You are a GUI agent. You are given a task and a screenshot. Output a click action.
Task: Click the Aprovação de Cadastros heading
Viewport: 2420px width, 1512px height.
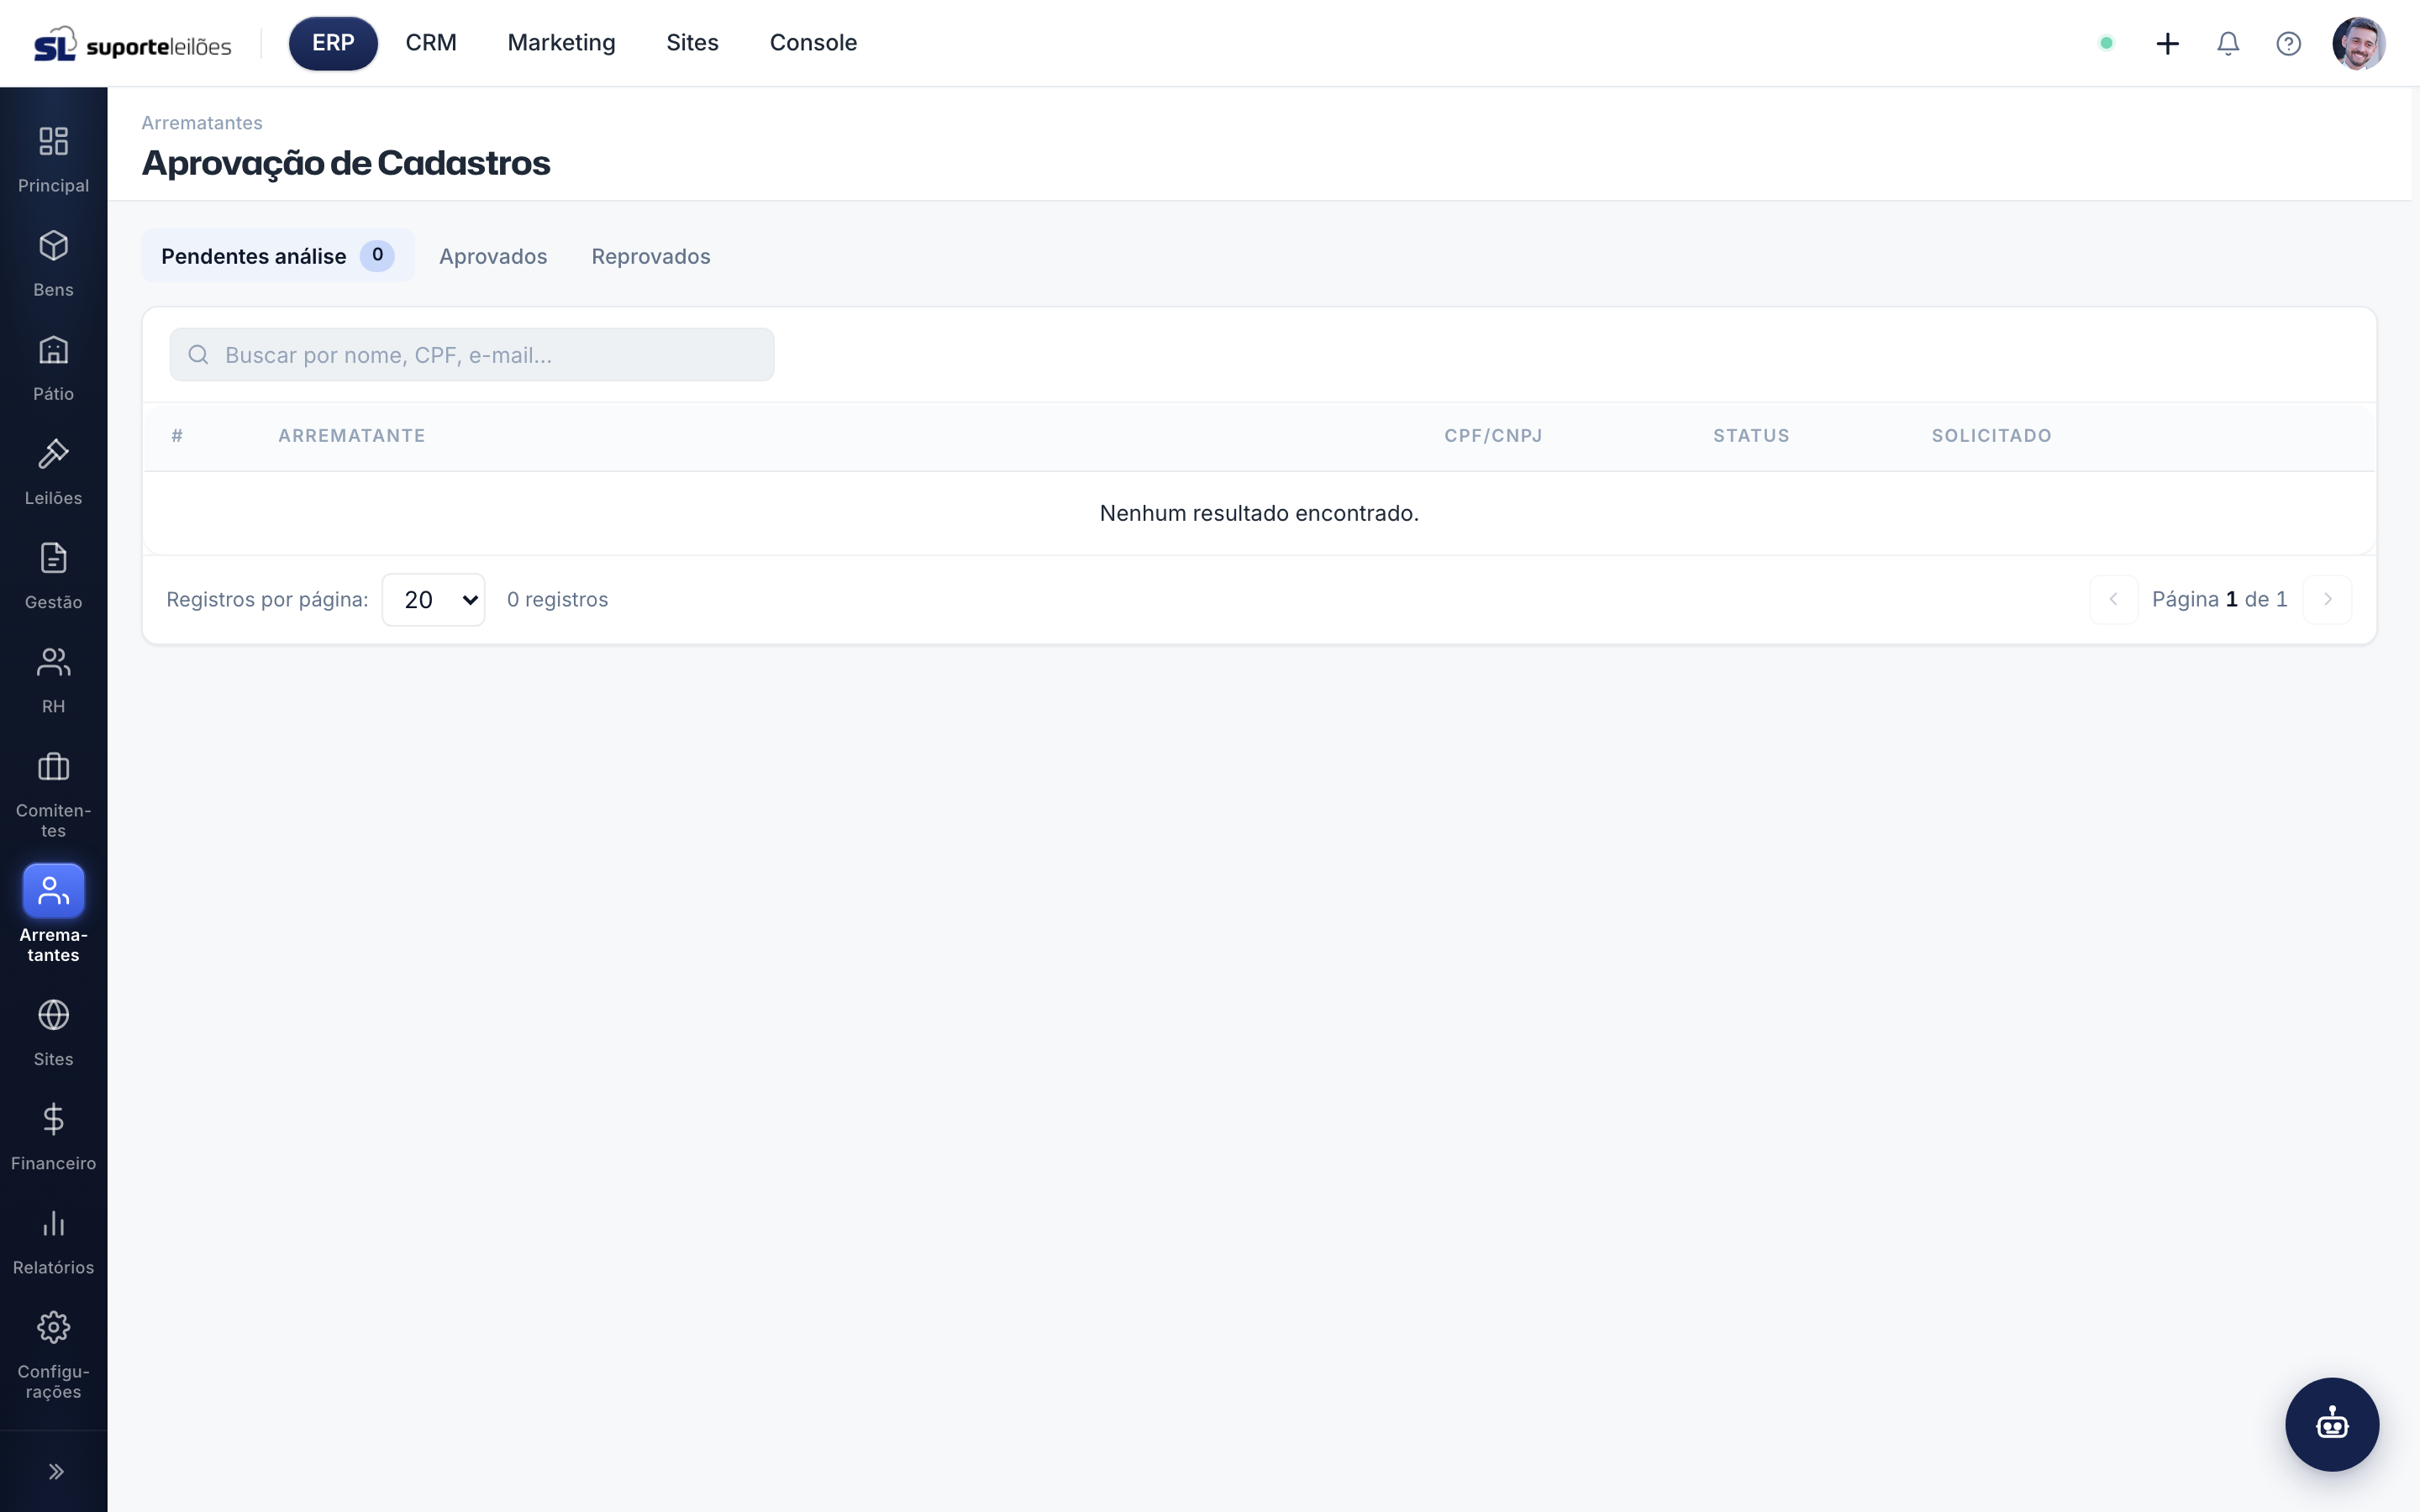point(346,163)
